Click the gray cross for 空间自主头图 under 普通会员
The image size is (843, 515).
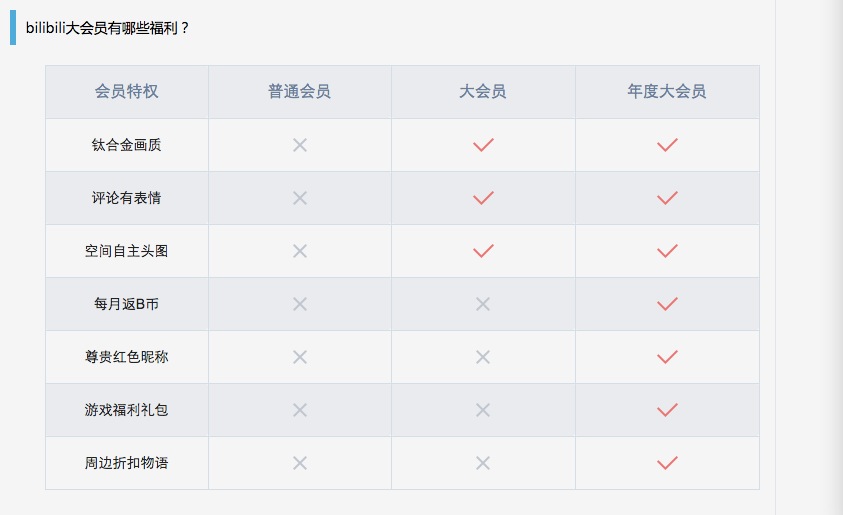299,251
